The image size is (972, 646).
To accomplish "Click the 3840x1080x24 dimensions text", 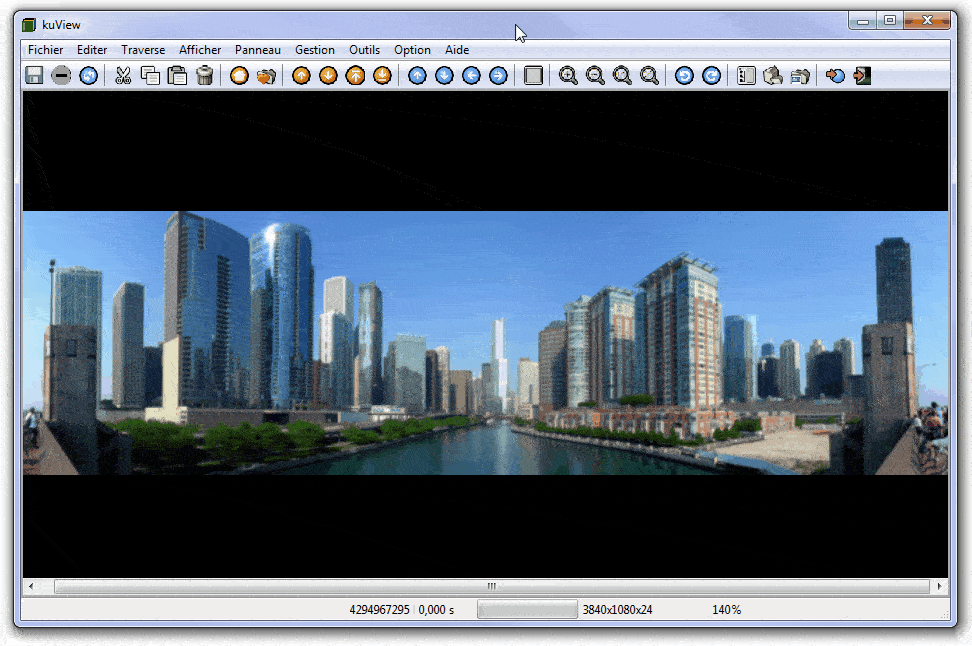I will pyautogui.click(x=617, y=609).
